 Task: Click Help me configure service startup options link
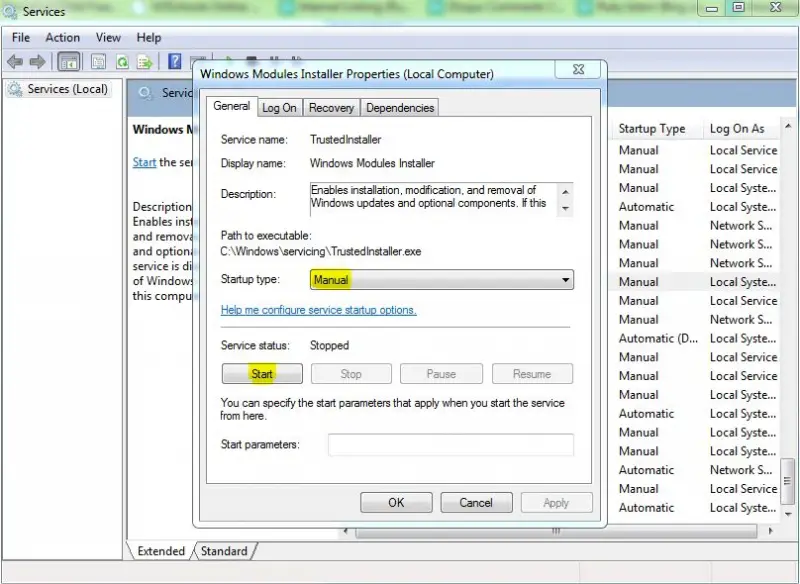click(x=318, y=310)
